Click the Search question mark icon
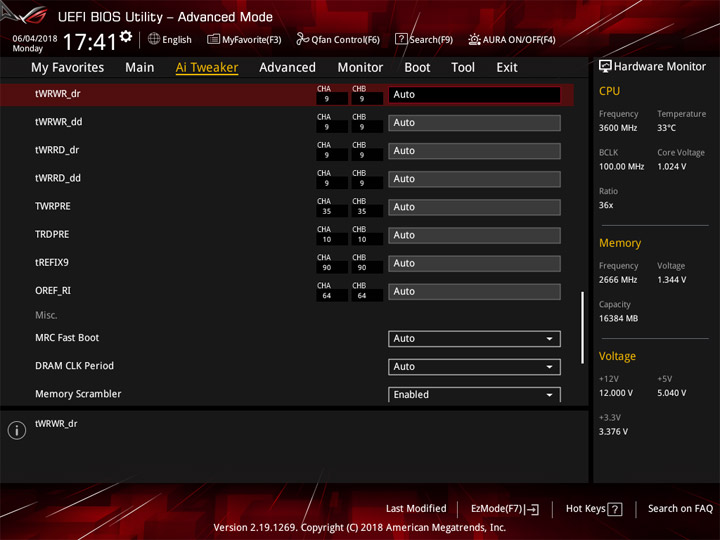Screen dimensions: 720x540 401,39
